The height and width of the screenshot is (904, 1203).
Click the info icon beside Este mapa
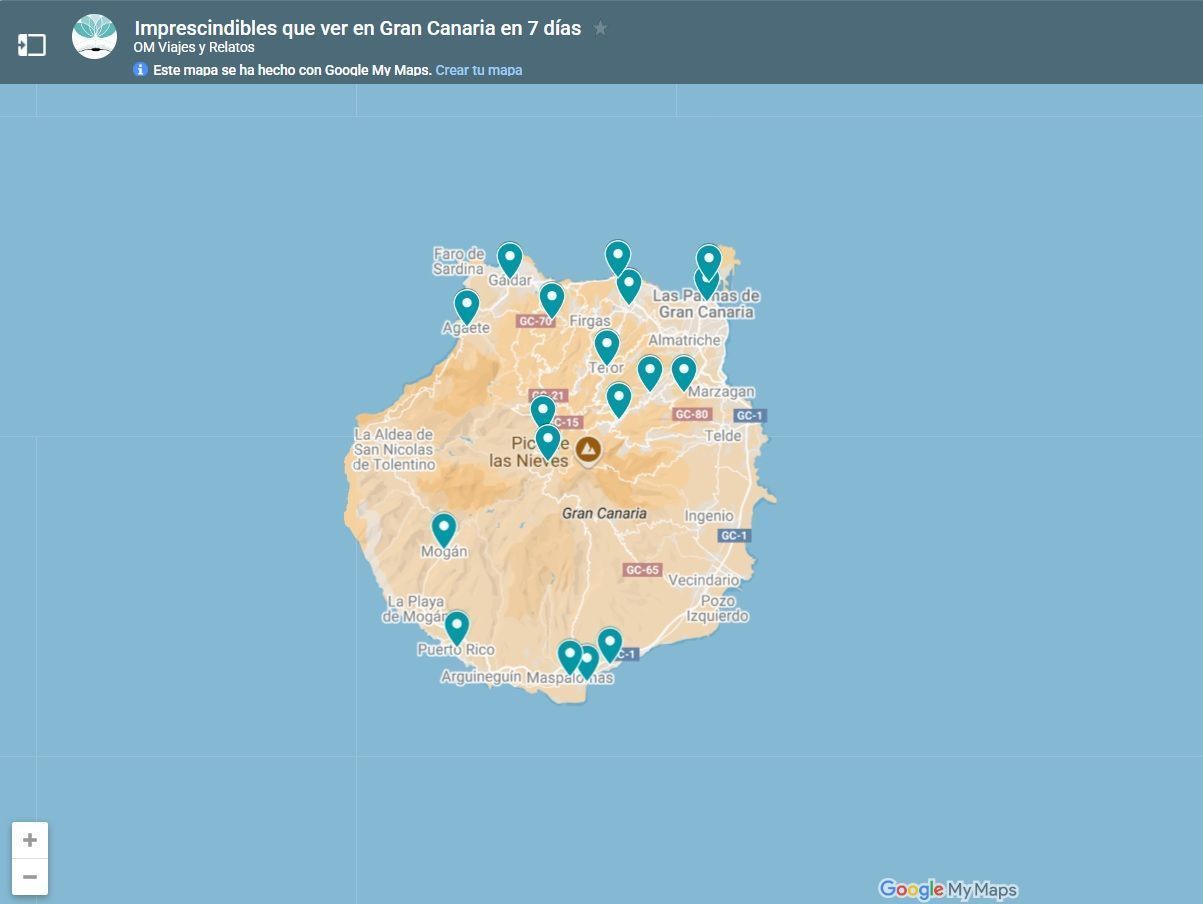pyautogui.click(x=141, y=70)
